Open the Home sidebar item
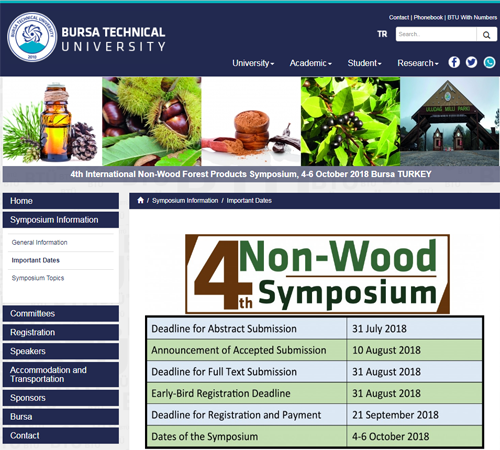 pos(61,201)
